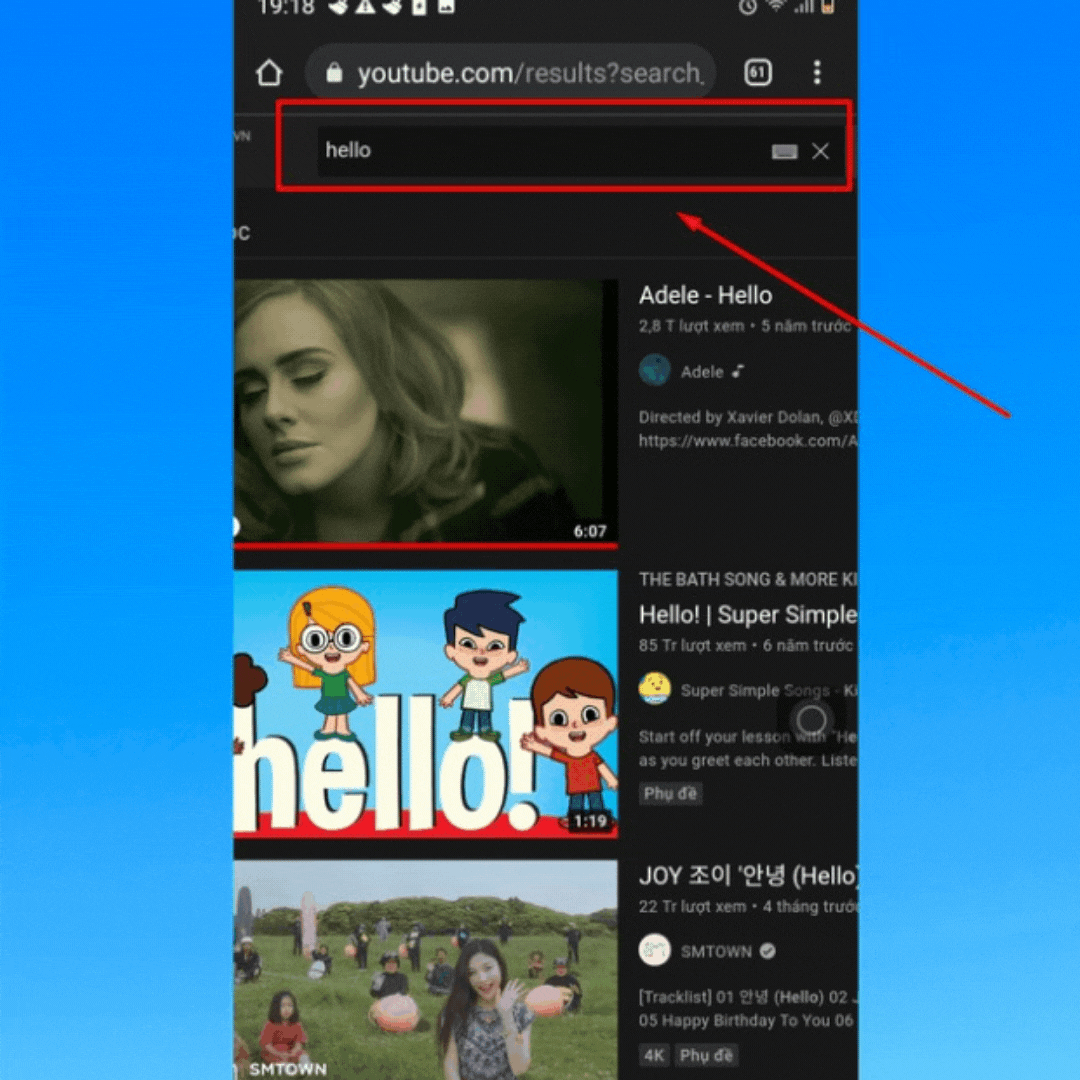Tap the 22 Tr lượt xem text

692,906
